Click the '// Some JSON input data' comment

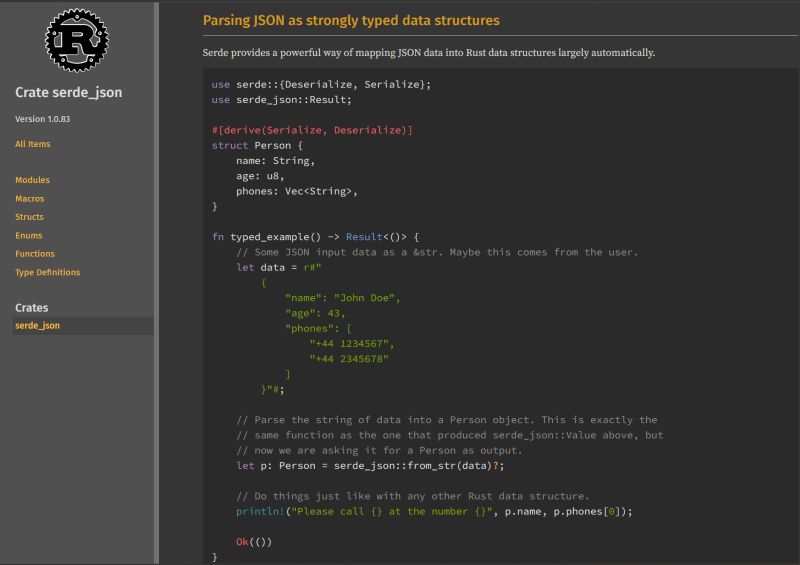point(437,252)
